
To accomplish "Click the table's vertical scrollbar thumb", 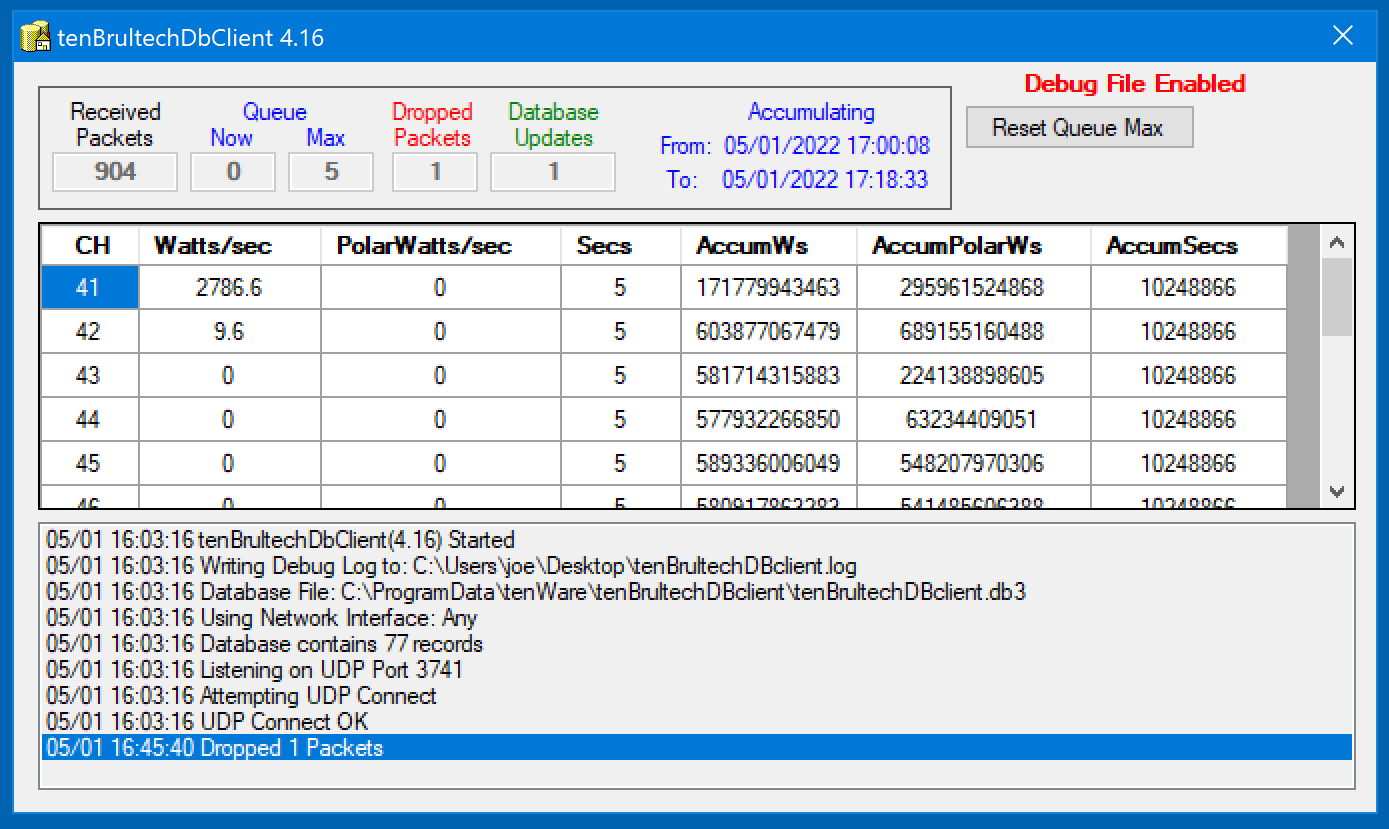I will click(x=1337, y=296).
